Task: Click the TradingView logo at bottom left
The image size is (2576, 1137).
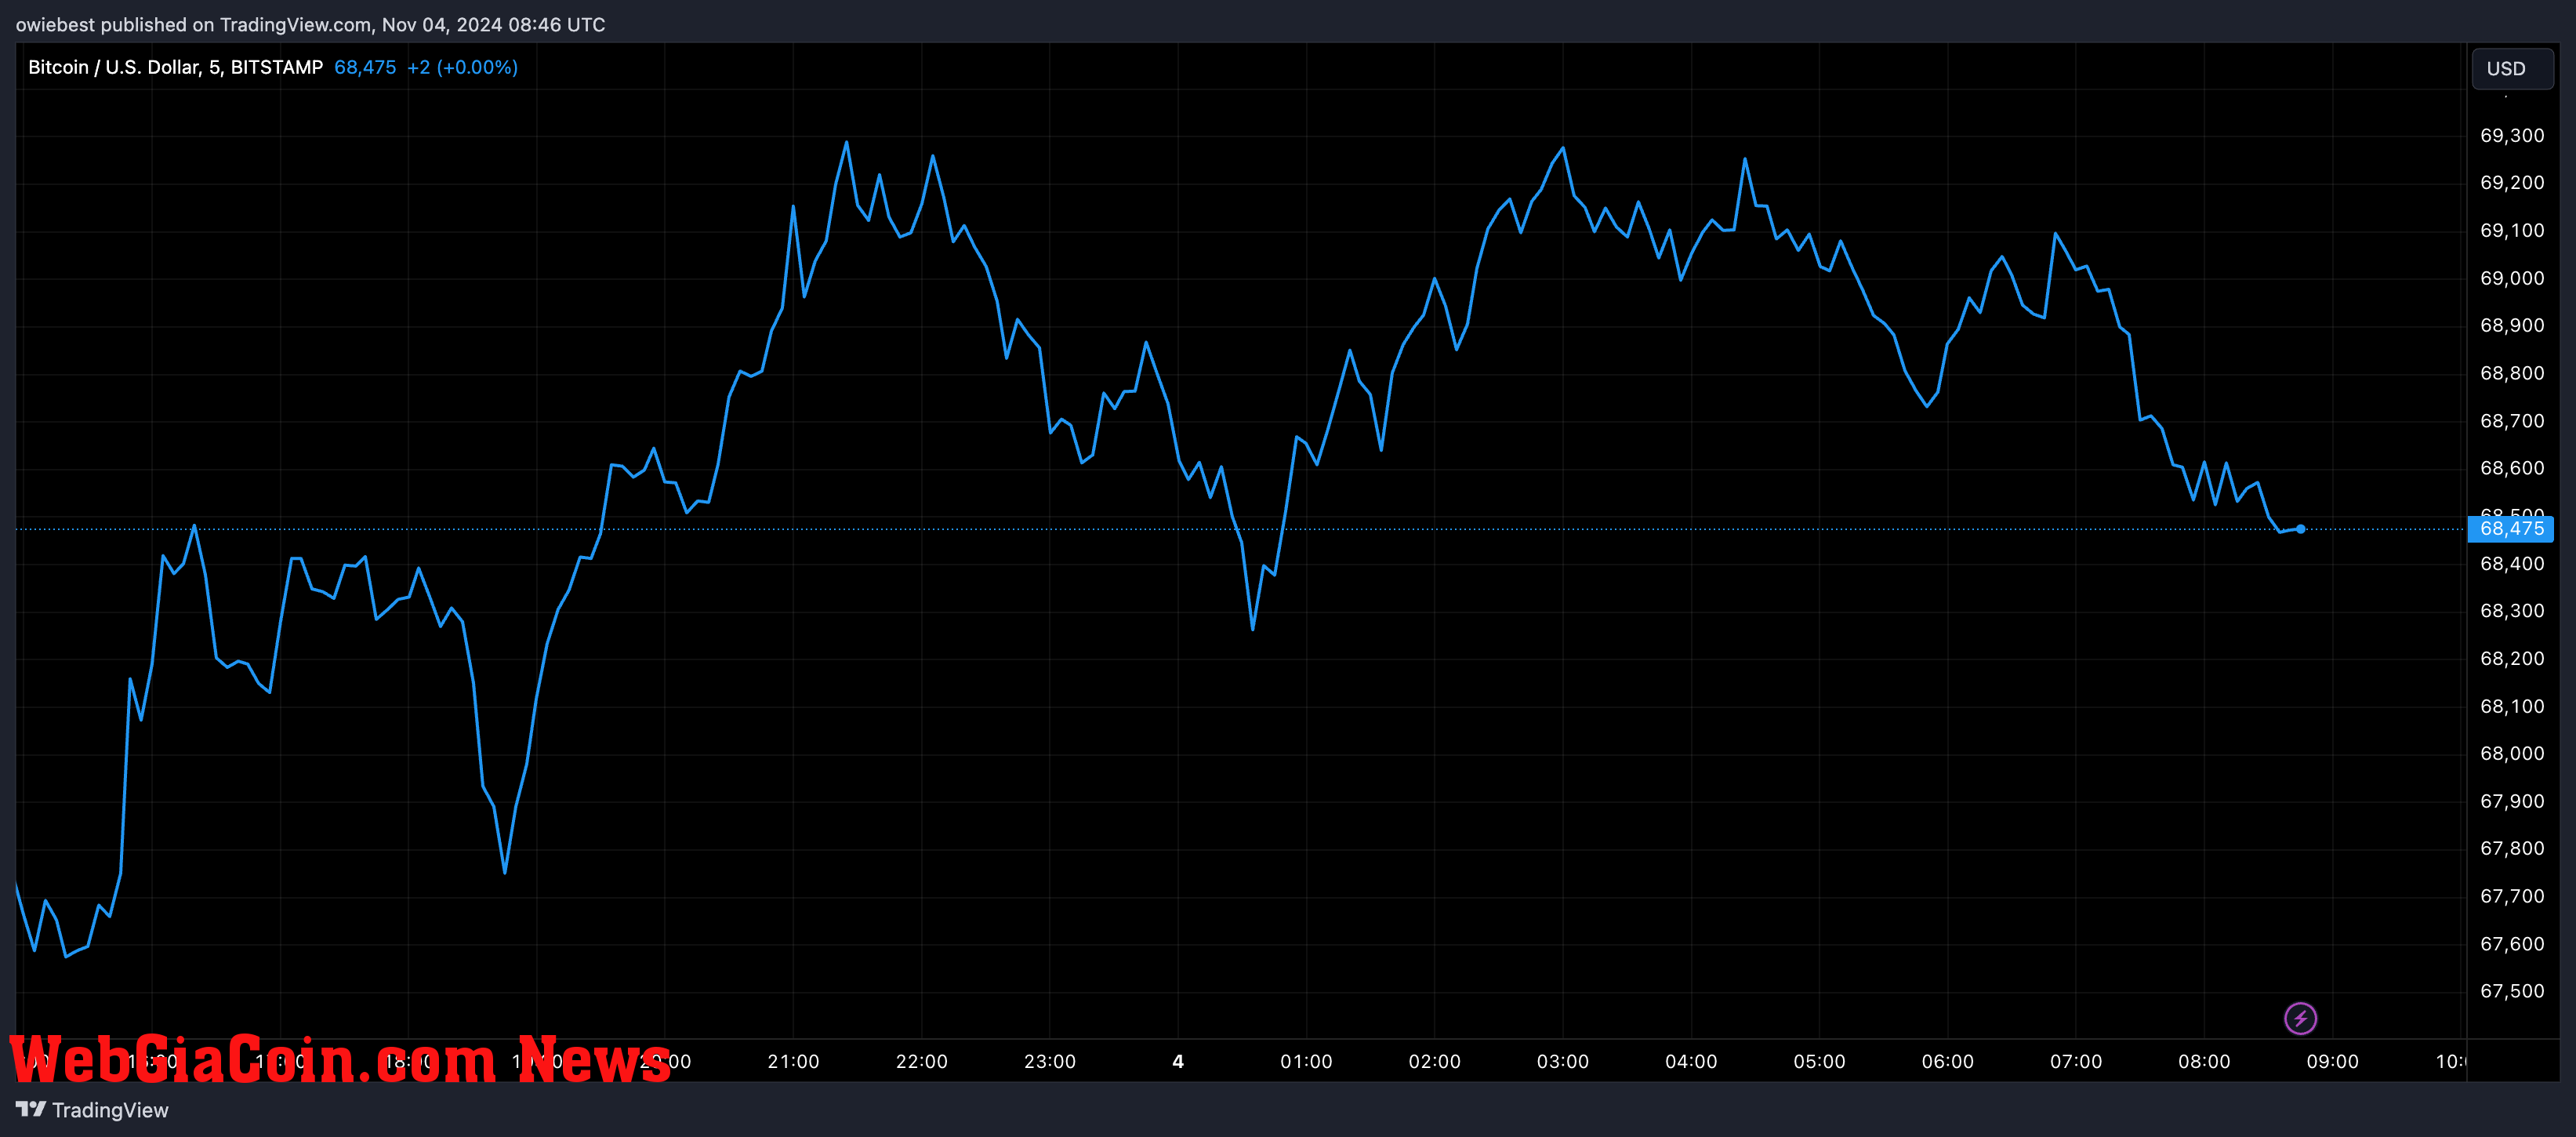Action: coord(93,1110)
